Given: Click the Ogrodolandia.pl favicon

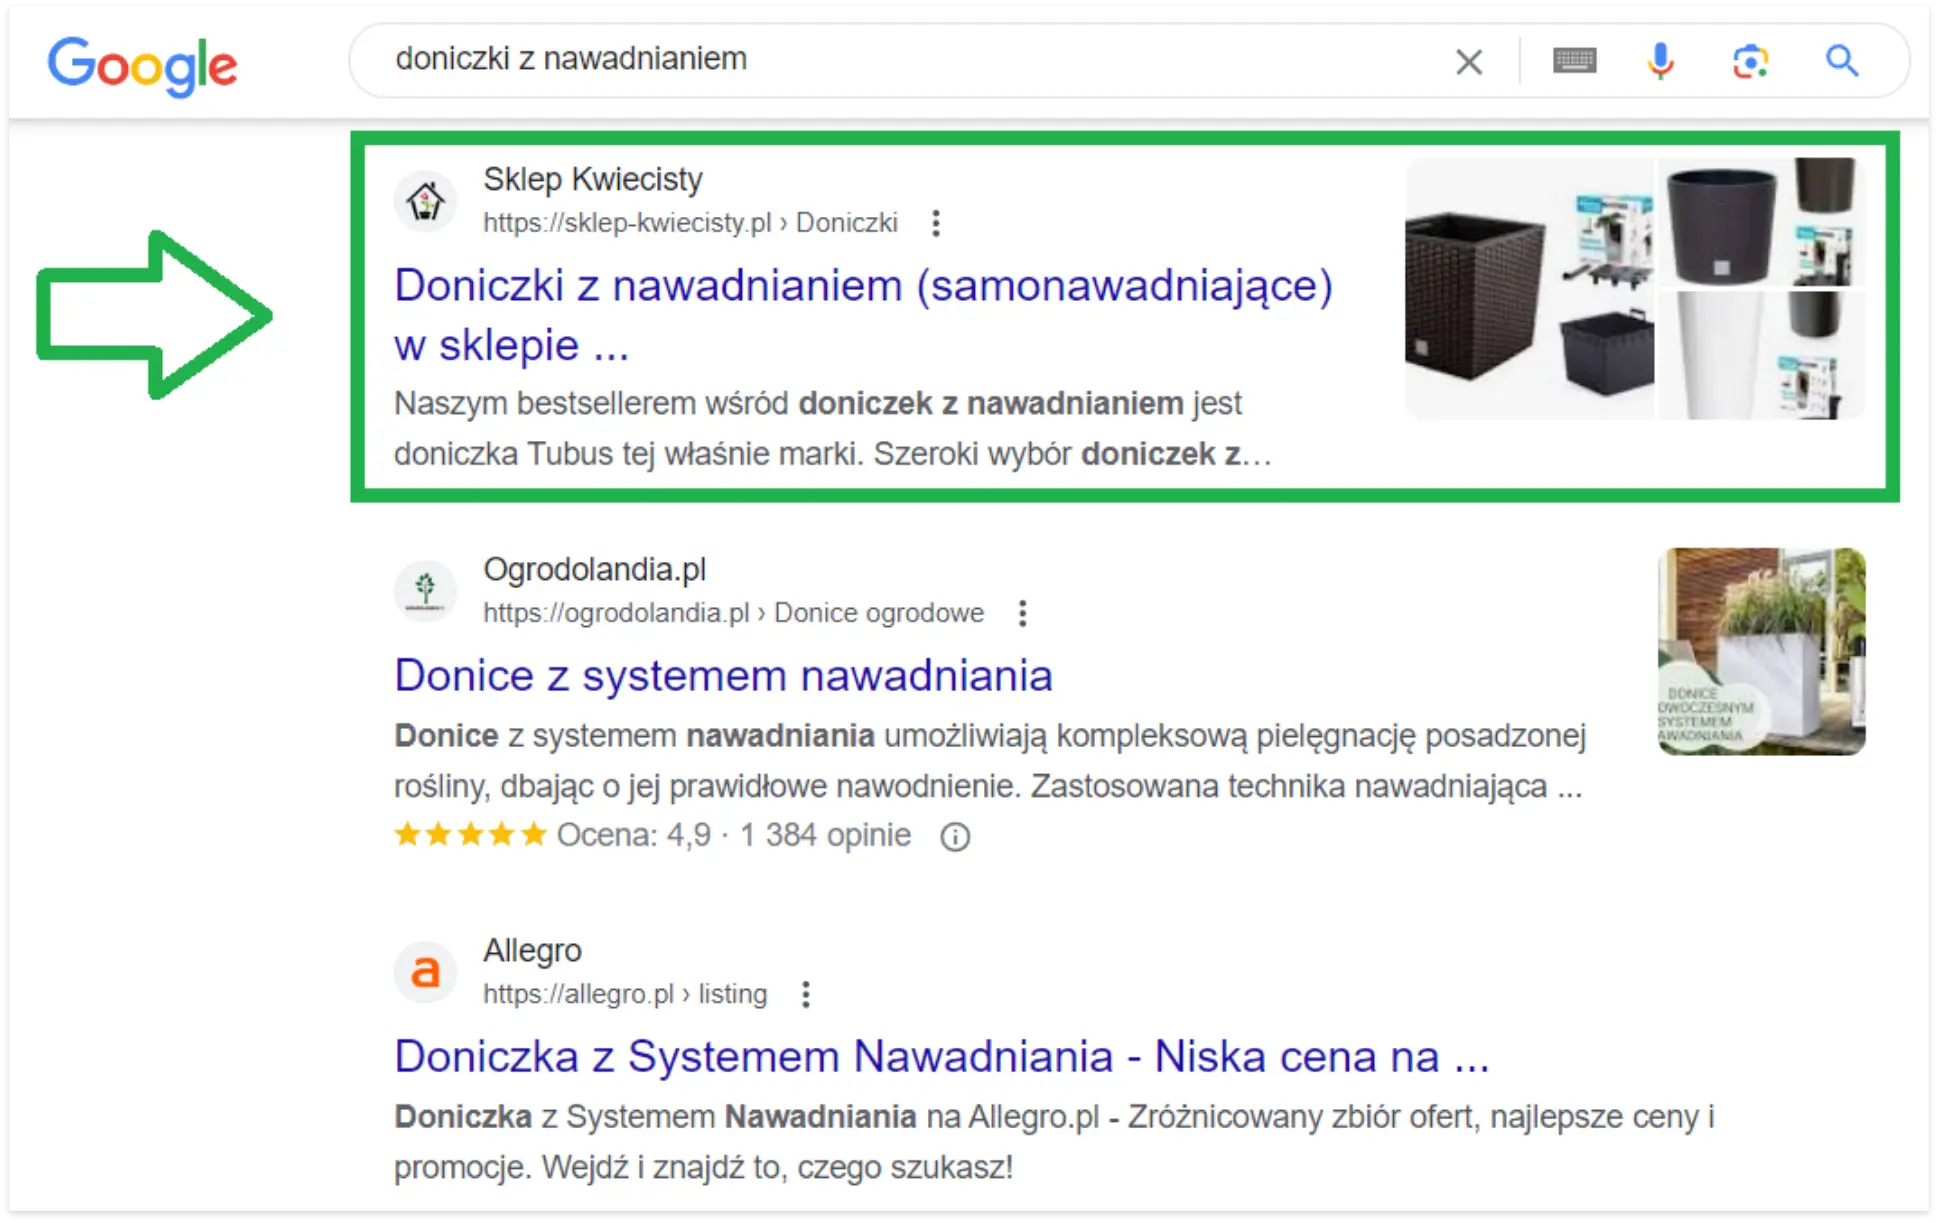Looking at the screenshot, I should click(425, 591).
